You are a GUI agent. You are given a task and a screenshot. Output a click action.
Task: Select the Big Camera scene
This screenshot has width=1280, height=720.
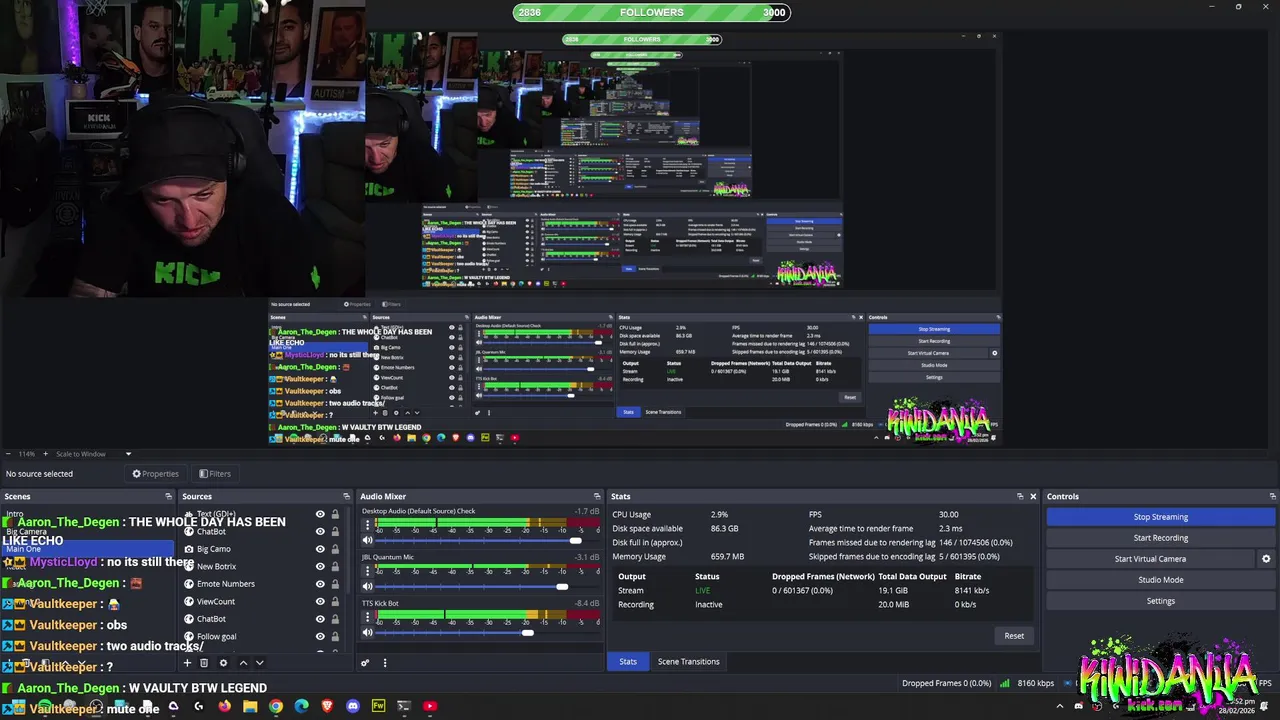(88, 532)
